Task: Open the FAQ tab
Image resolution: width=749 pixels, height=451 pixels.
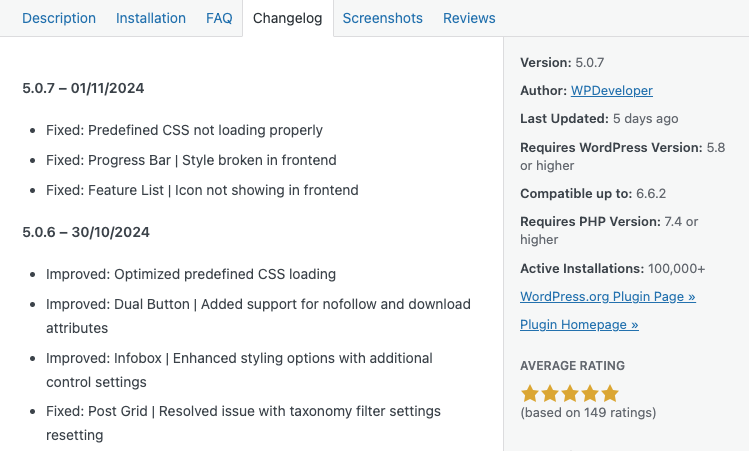Action: pos(219,18)
